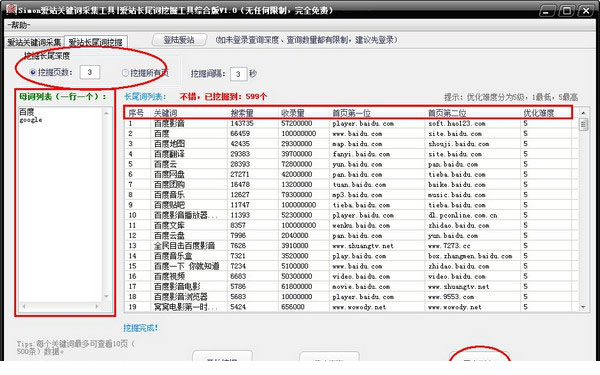The width and height of the screenshot is (600, 375).
Task: Select the 百度云盘 keyword row
Action: (x=169, y=235)
